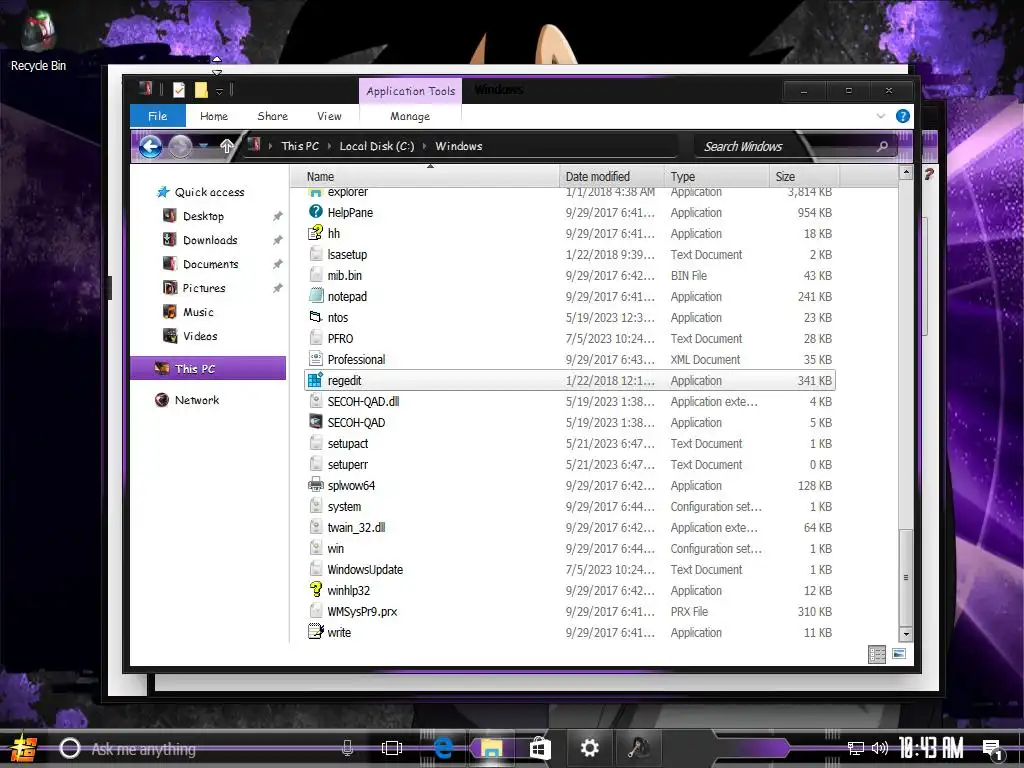
Task: Open Downloads in navigation pane
Action: click(200, 240)
